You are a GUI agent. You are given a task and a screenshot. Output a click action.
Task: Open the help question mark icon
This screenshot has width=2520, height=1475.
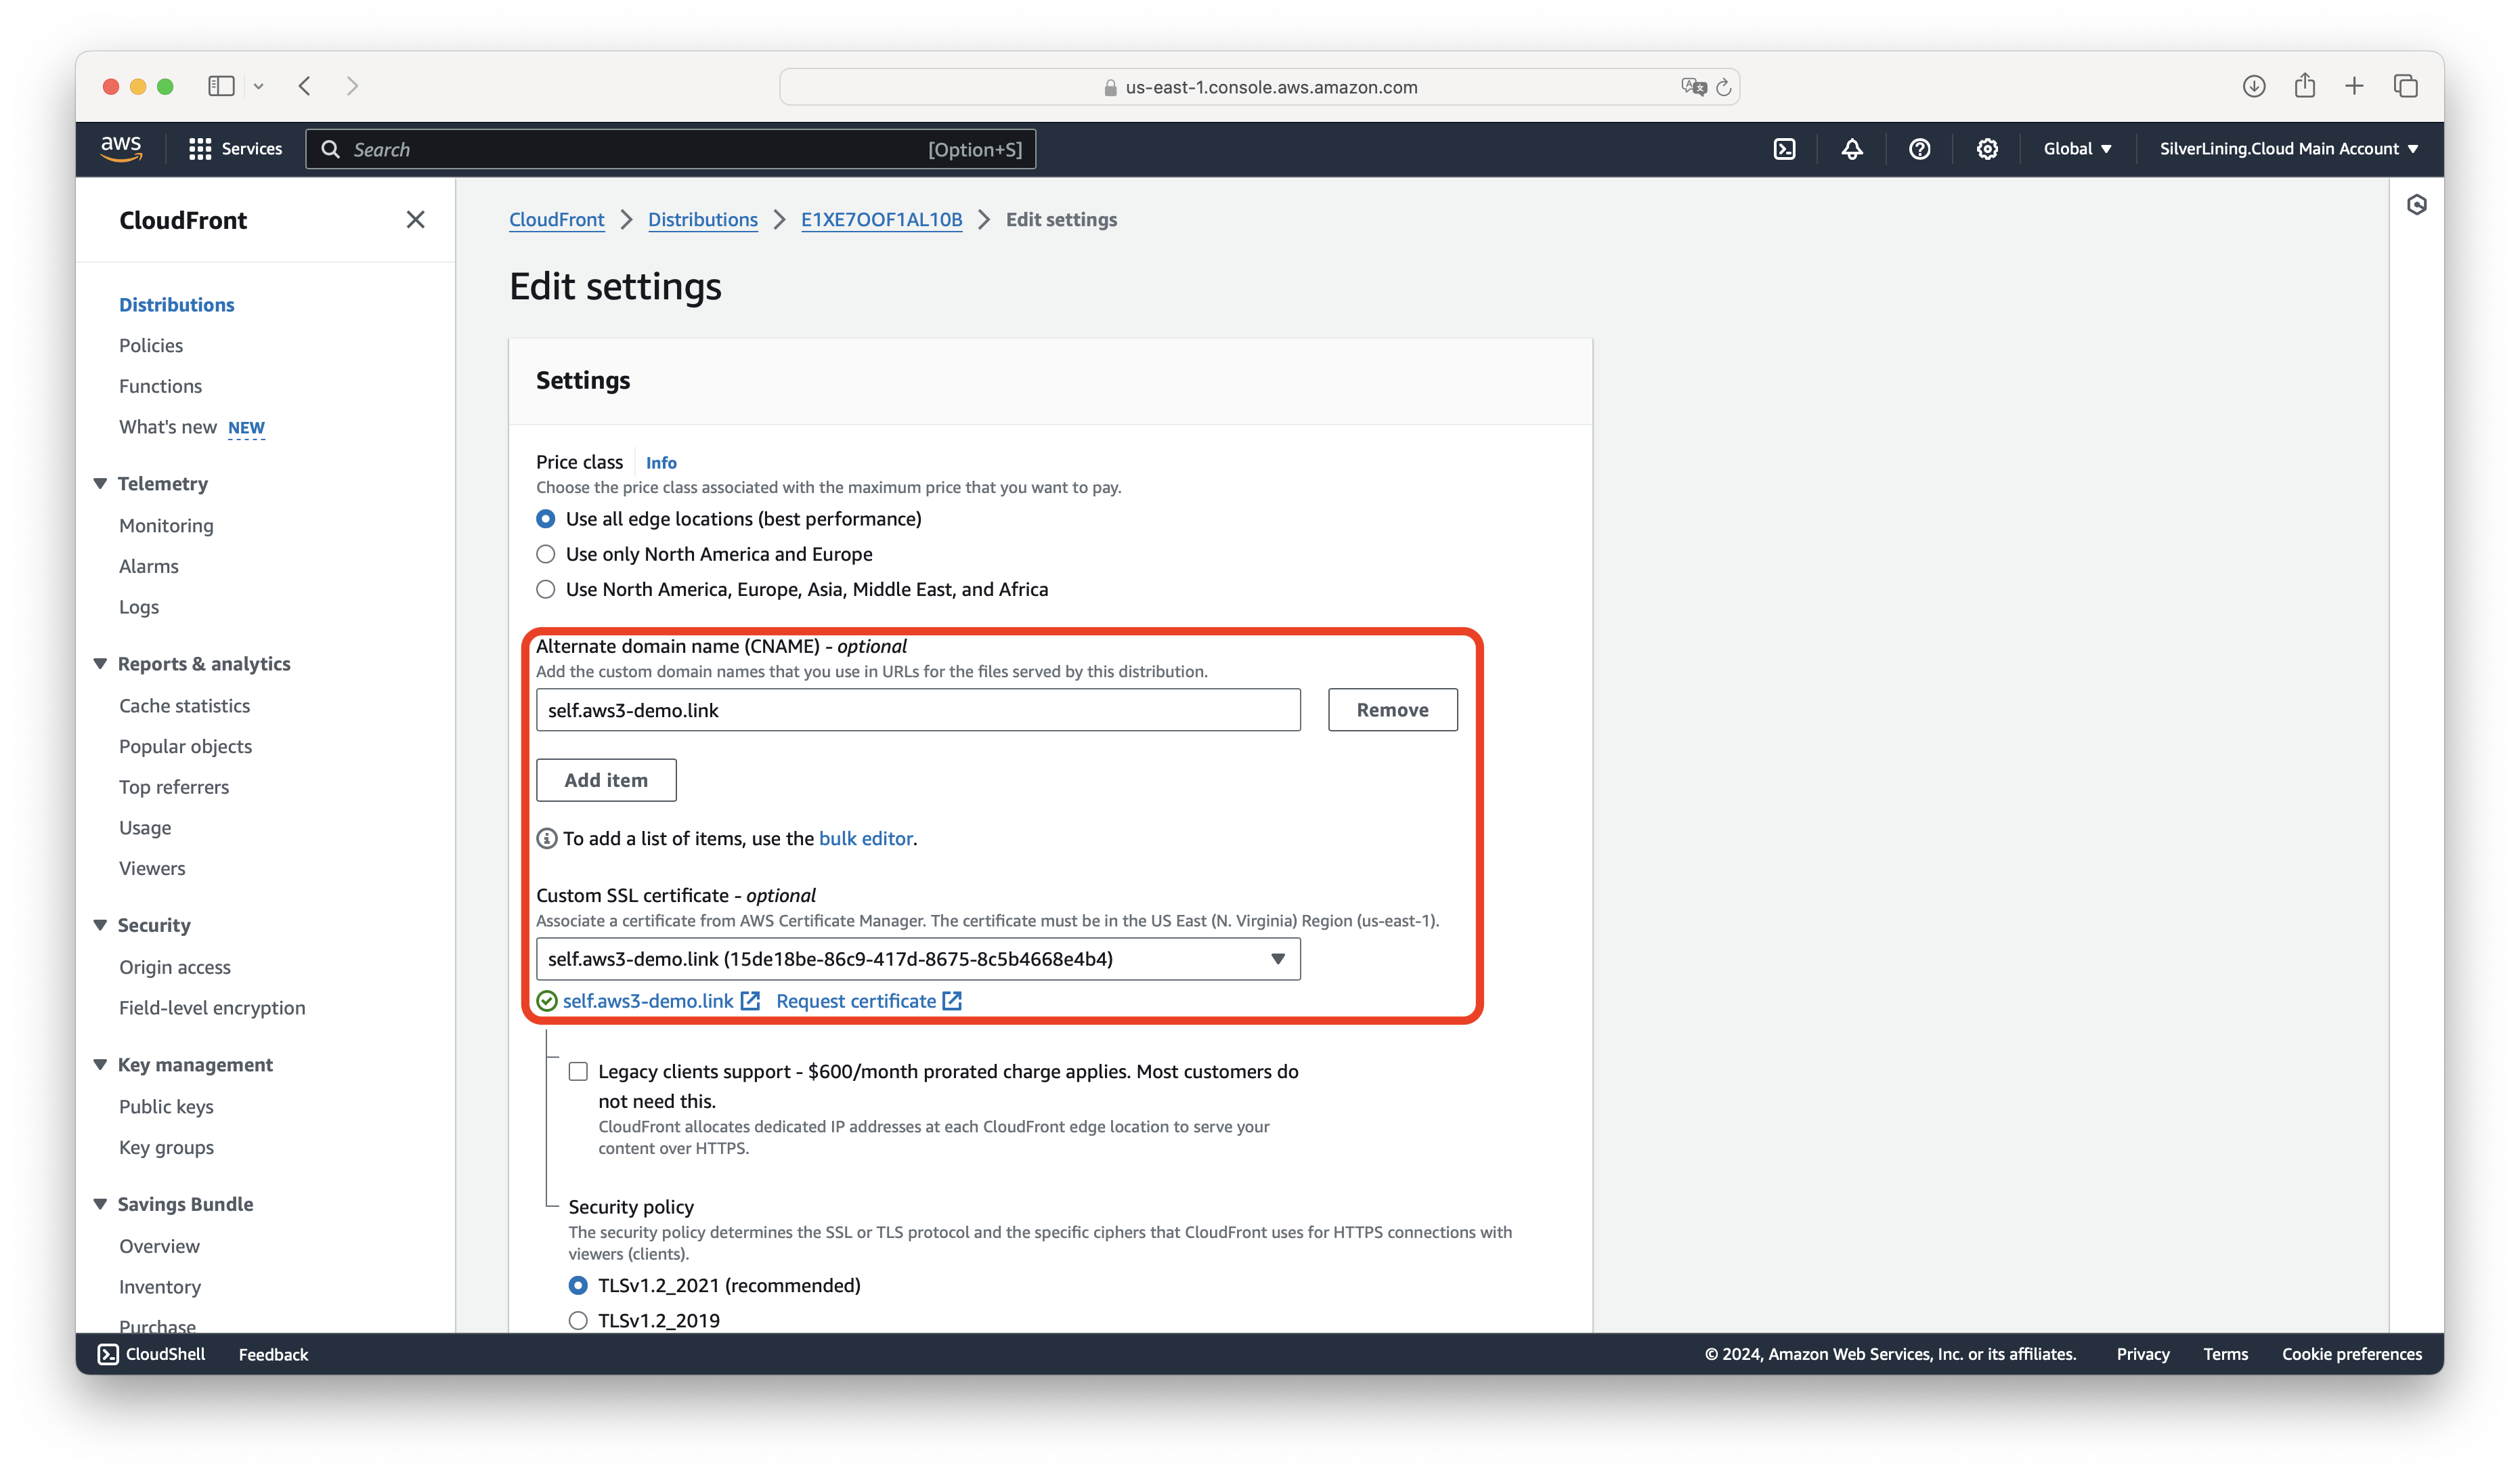tap(1919, 149)
